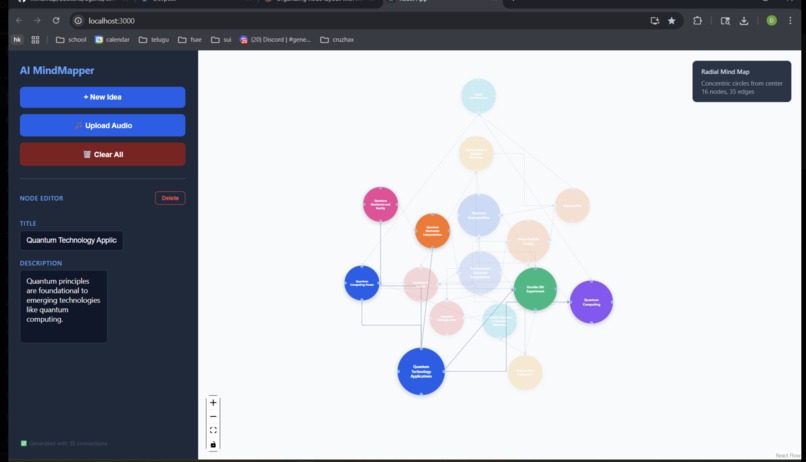Click install app icon in address bar
806x462 pixels.
point(654,21)
